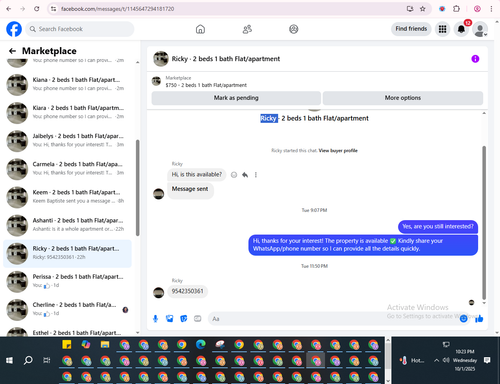Viewport: 500px width, 384px height.
Task: Show hidden system tray icons
Action: 436,360
